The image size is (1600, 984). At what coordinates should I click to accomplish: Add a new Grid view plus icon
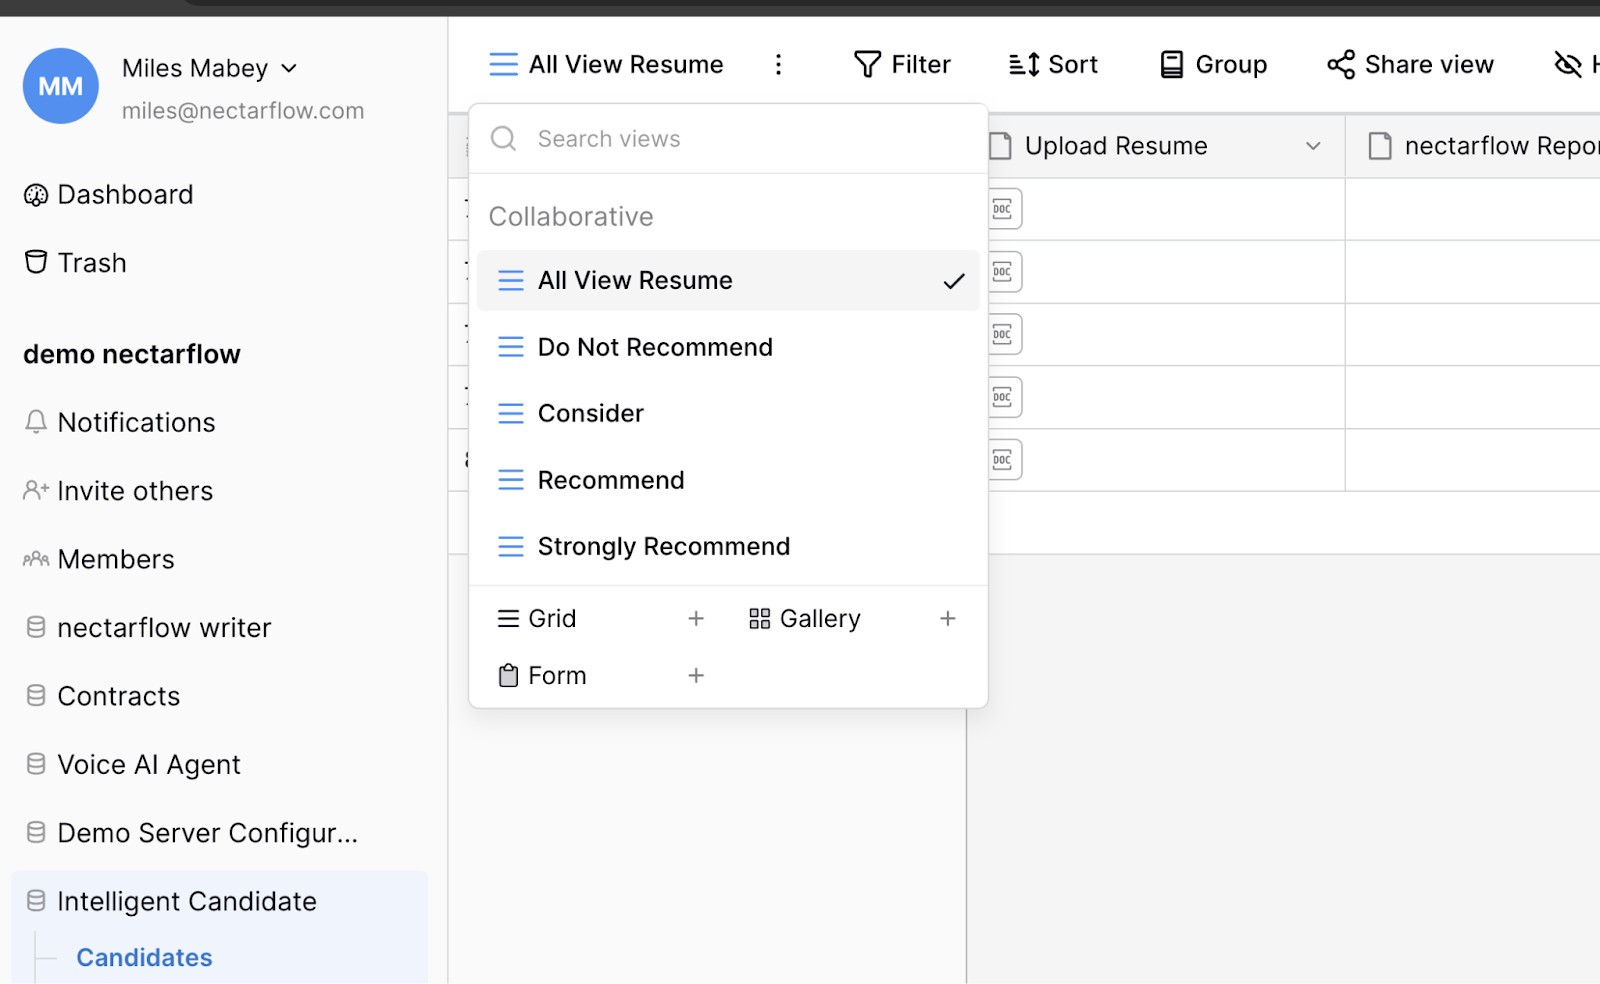click(696, 619)
